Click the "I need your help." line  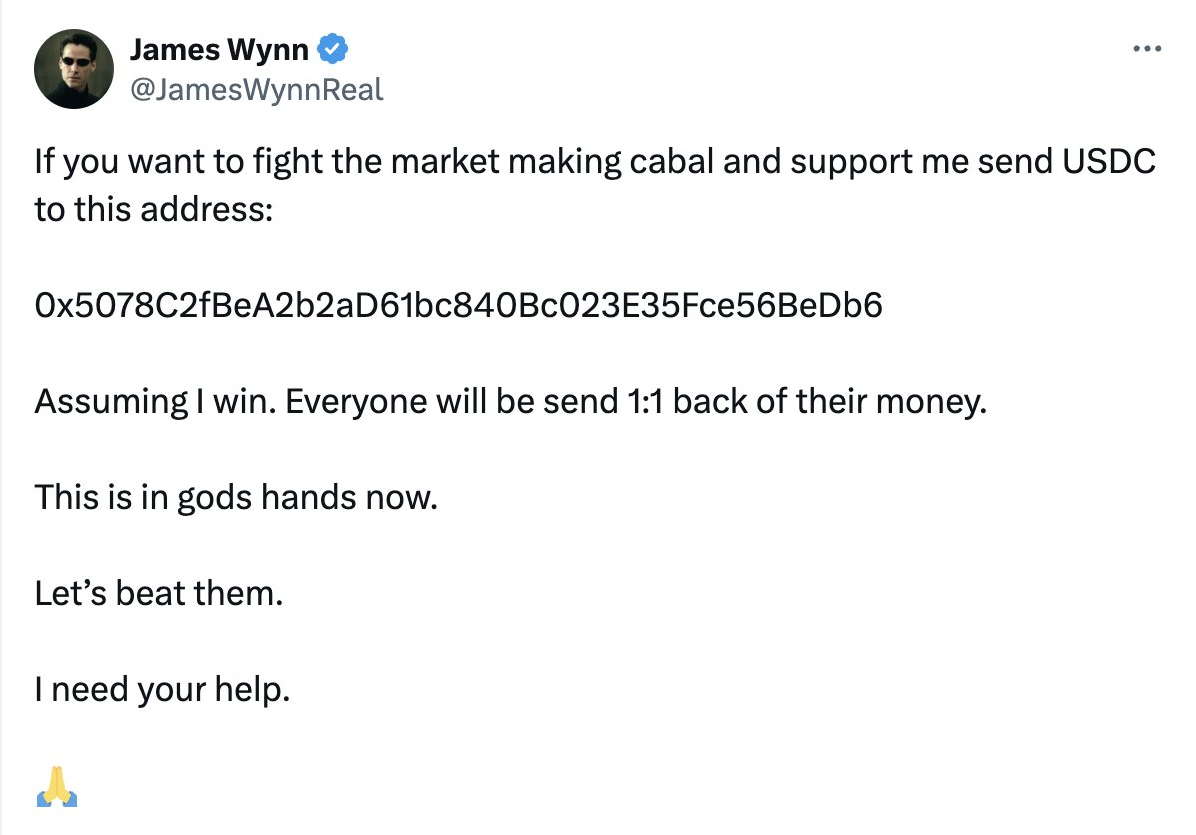[x=162, y=689]
